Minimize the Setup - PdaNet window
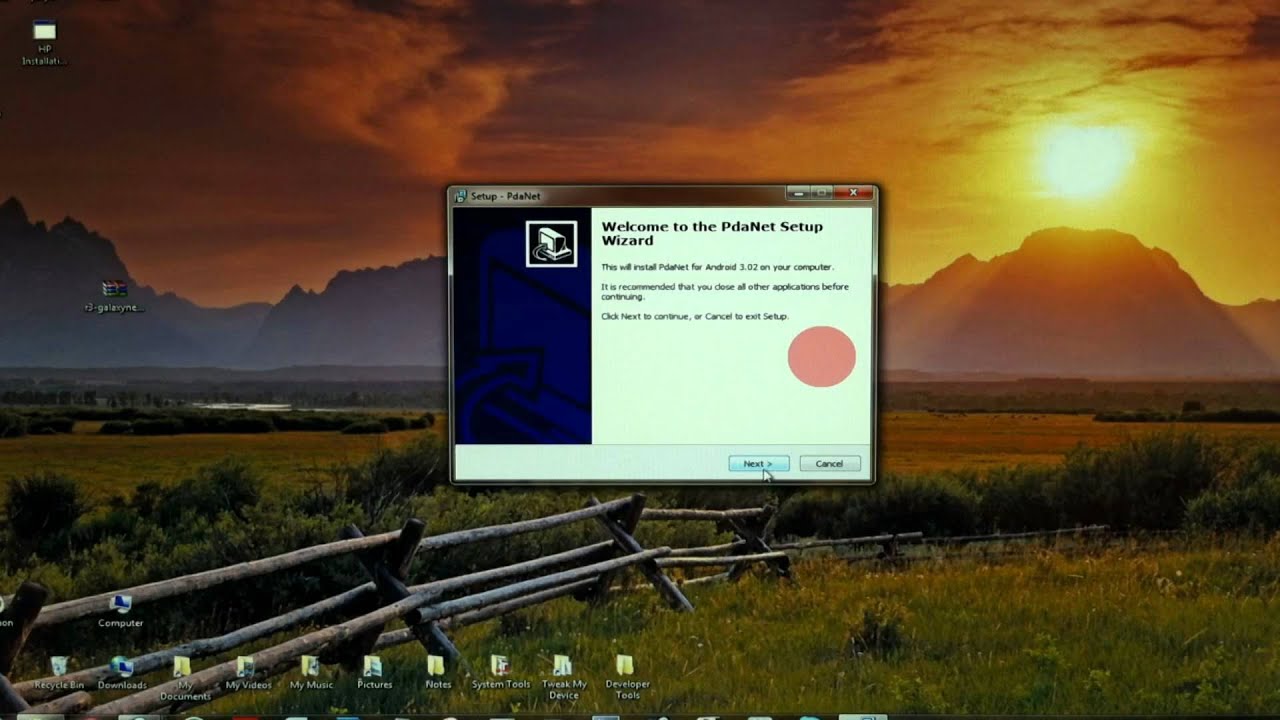This screenshot has width=1280, height=720. click(x=797, y=193)
